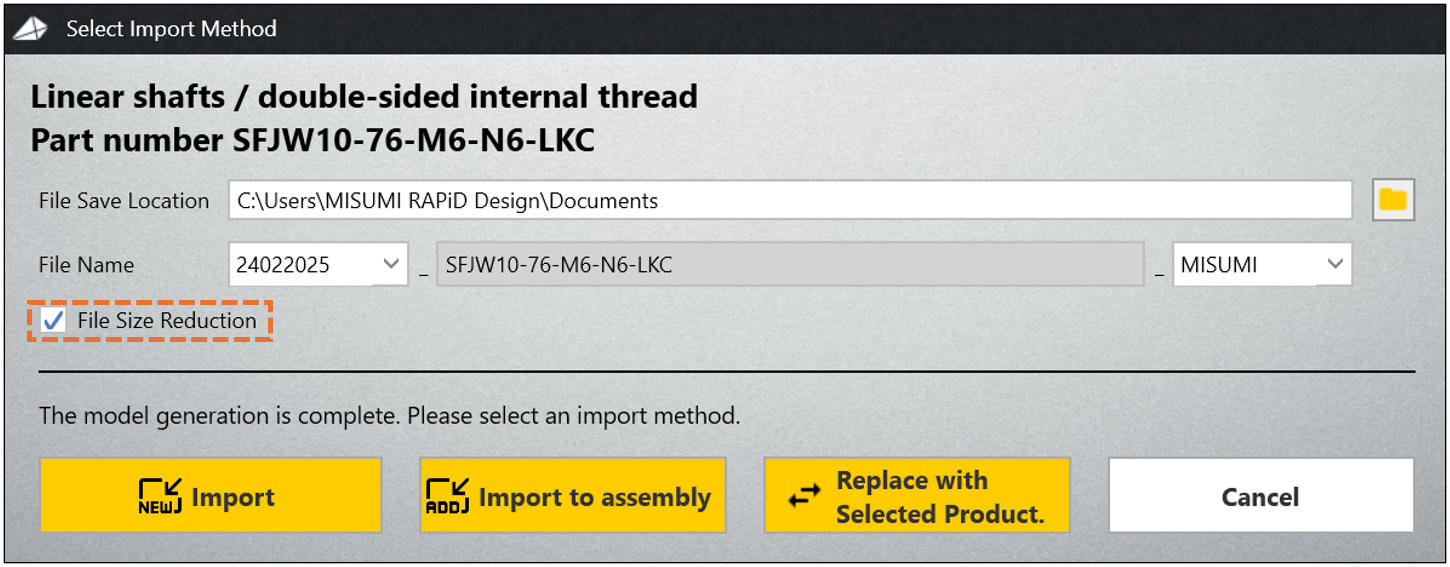This screenshot has height=567, width=1450.
Task: Click the grayed SFJW10-76-M6-N6-LKC file name field
Action: 790,265
